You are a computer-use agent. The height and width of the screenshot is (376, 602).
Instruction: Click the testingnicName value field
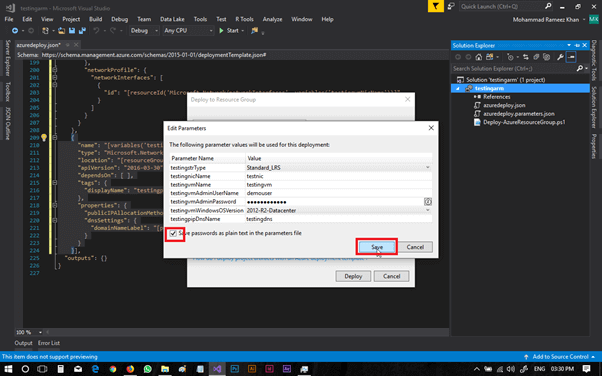tap(339, 176)
